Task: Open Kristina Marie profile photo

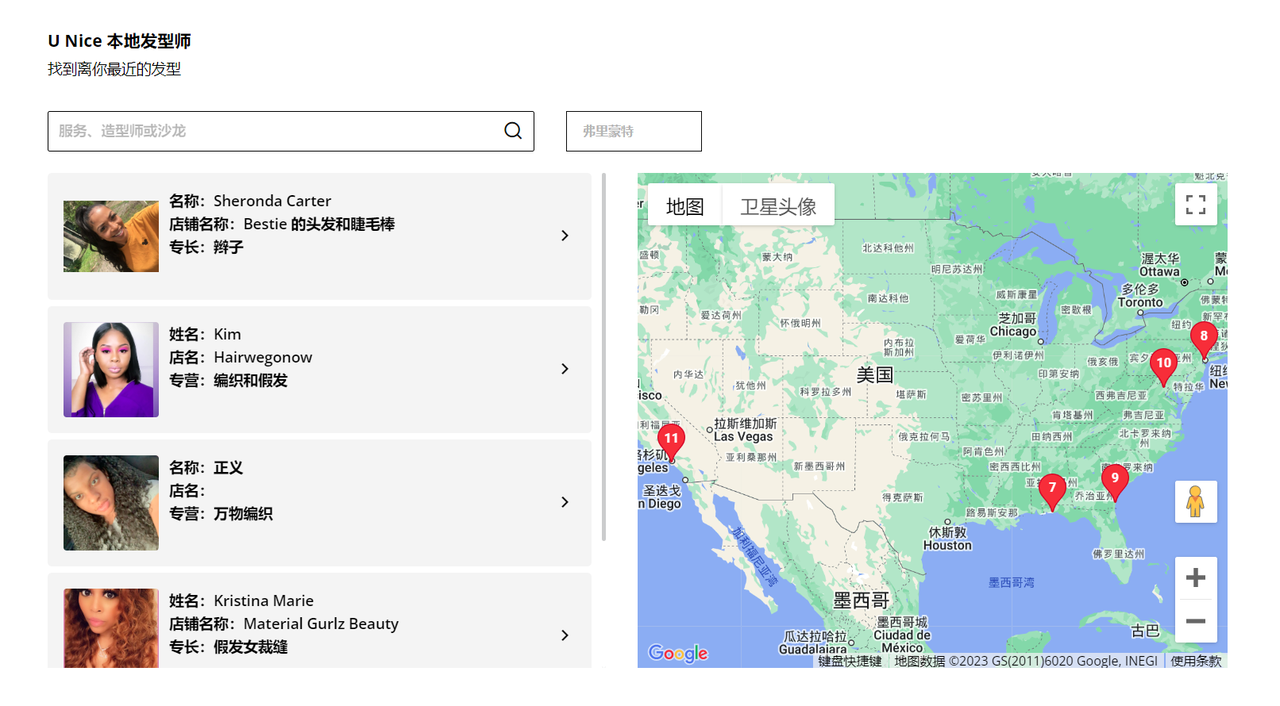Action: click(x=111, y=628)
